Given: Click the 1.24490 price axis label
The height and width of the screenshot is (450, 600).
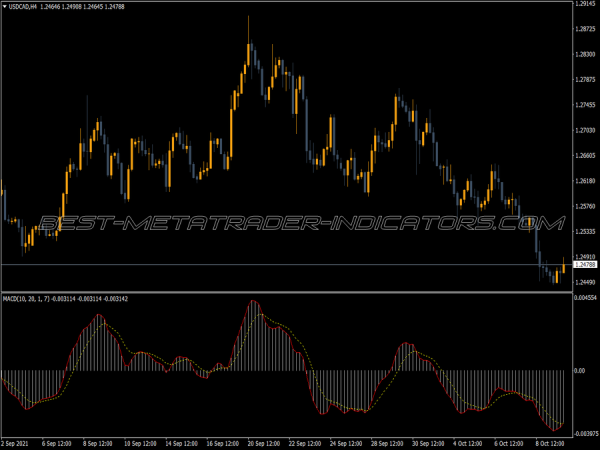Looking at the screenshot, I should coord(585,282).
